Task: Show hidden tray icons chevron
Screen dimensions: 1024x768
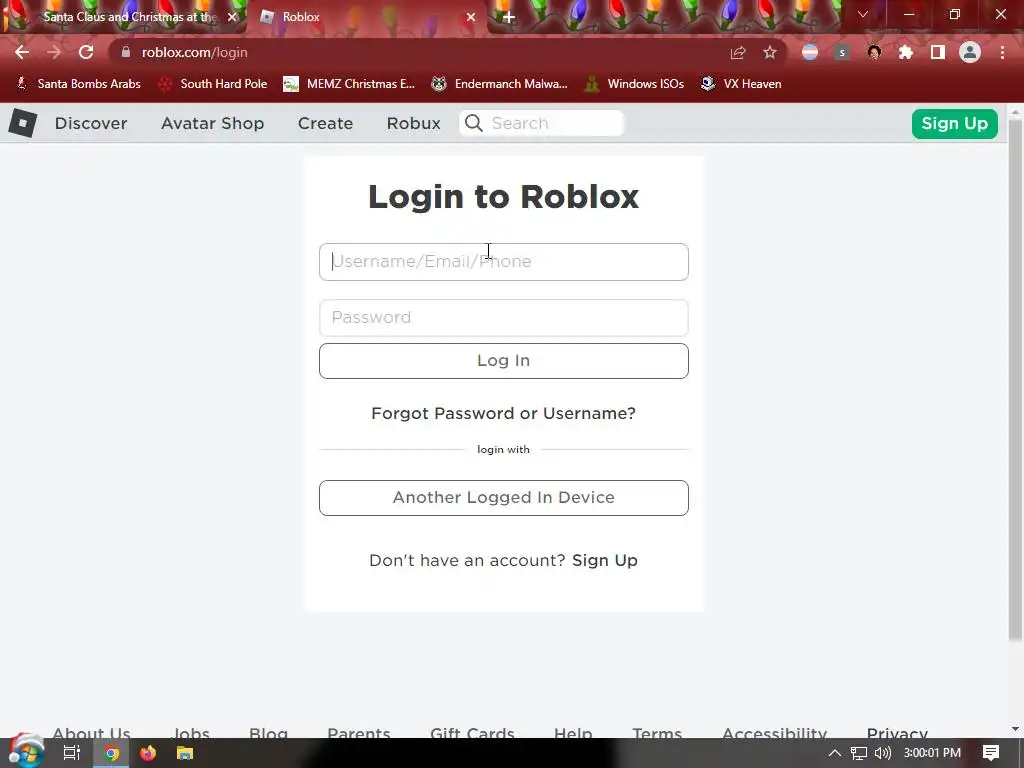Action: click(835, 753)
